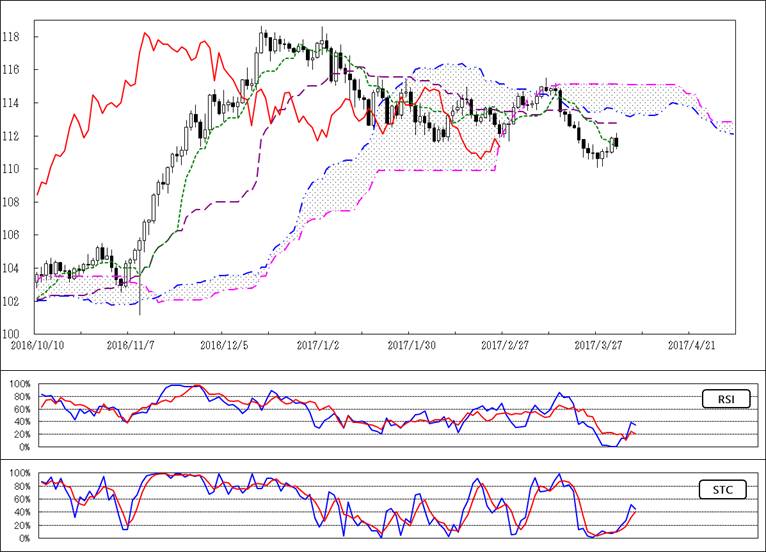This screenshot has width=766, height=552.
Task: Click the 100% label in RSI panel
Action: [x=18, y=383]
